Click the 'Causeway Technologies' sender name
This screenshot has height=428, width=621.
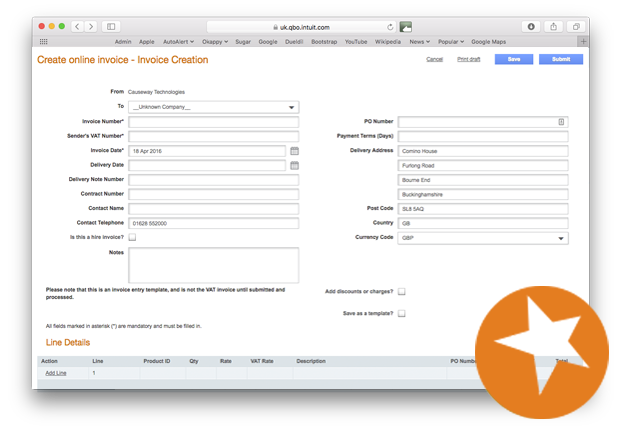pyautogui.click(x=156, y=92)
